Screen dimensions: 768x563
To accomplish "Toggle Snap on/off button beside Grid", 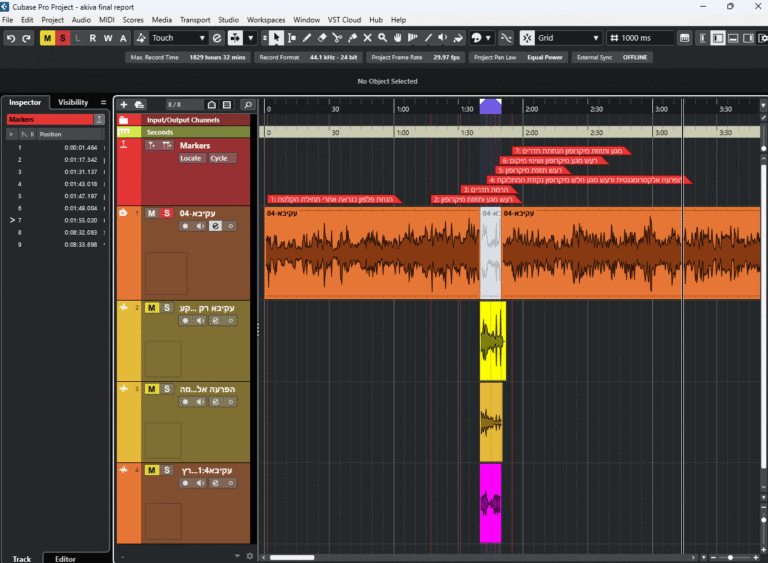I will click(527, 38).
